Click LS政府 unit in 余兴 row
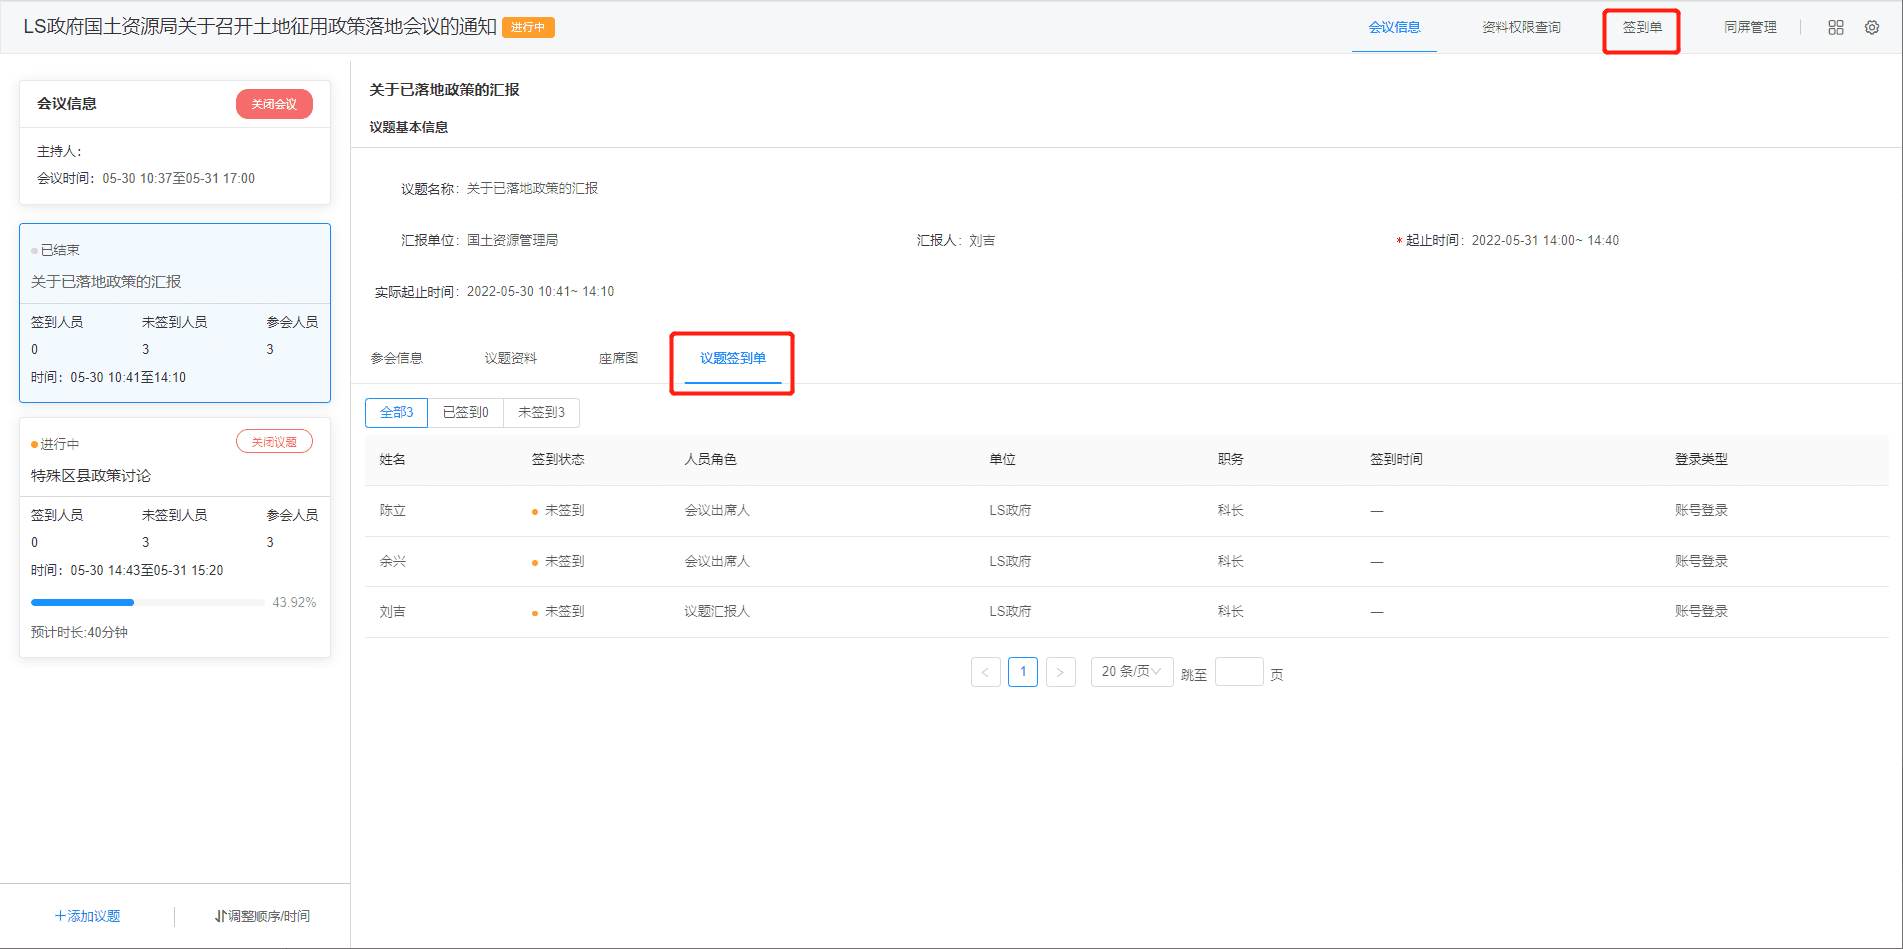Image resolution: width=1903 pixels, height=949 pixels. click(x=1010, y=561)
